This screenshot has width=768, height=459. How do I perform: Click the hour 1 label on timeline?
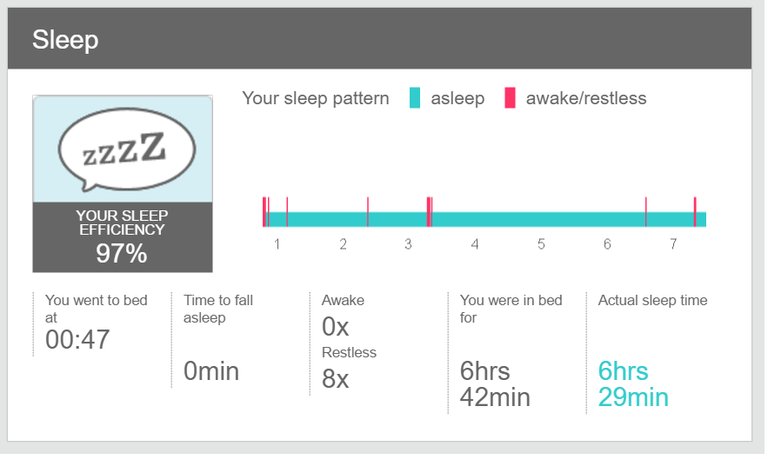point(277,245)
